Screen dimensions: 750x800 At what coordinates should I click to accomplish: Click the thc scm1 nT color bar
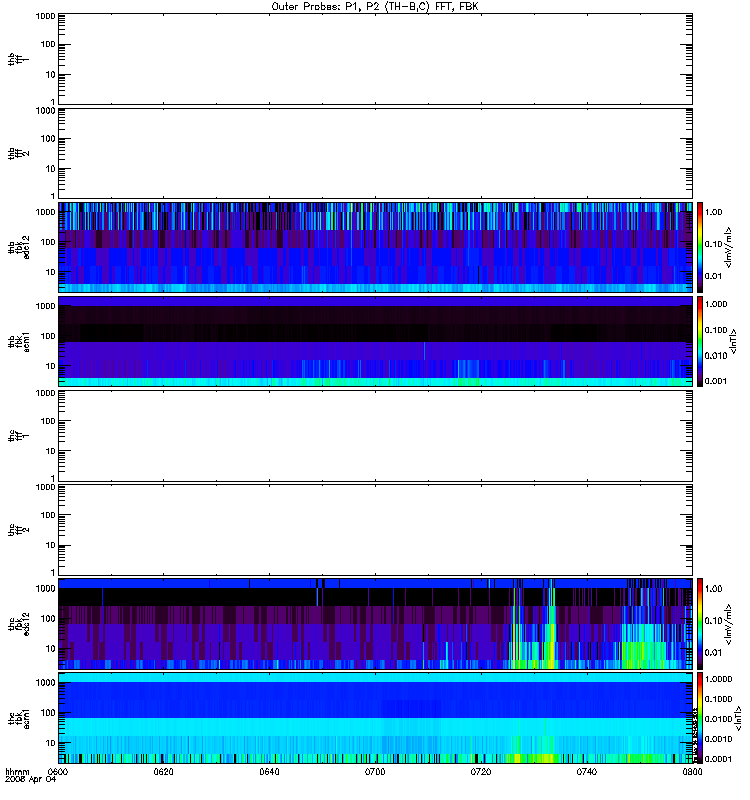(700, 718)
